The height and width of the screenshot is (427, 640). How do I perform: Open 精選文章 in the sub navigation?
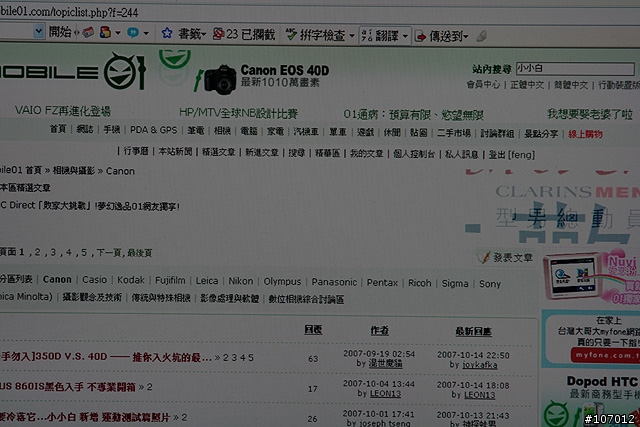tap(218, 152)
